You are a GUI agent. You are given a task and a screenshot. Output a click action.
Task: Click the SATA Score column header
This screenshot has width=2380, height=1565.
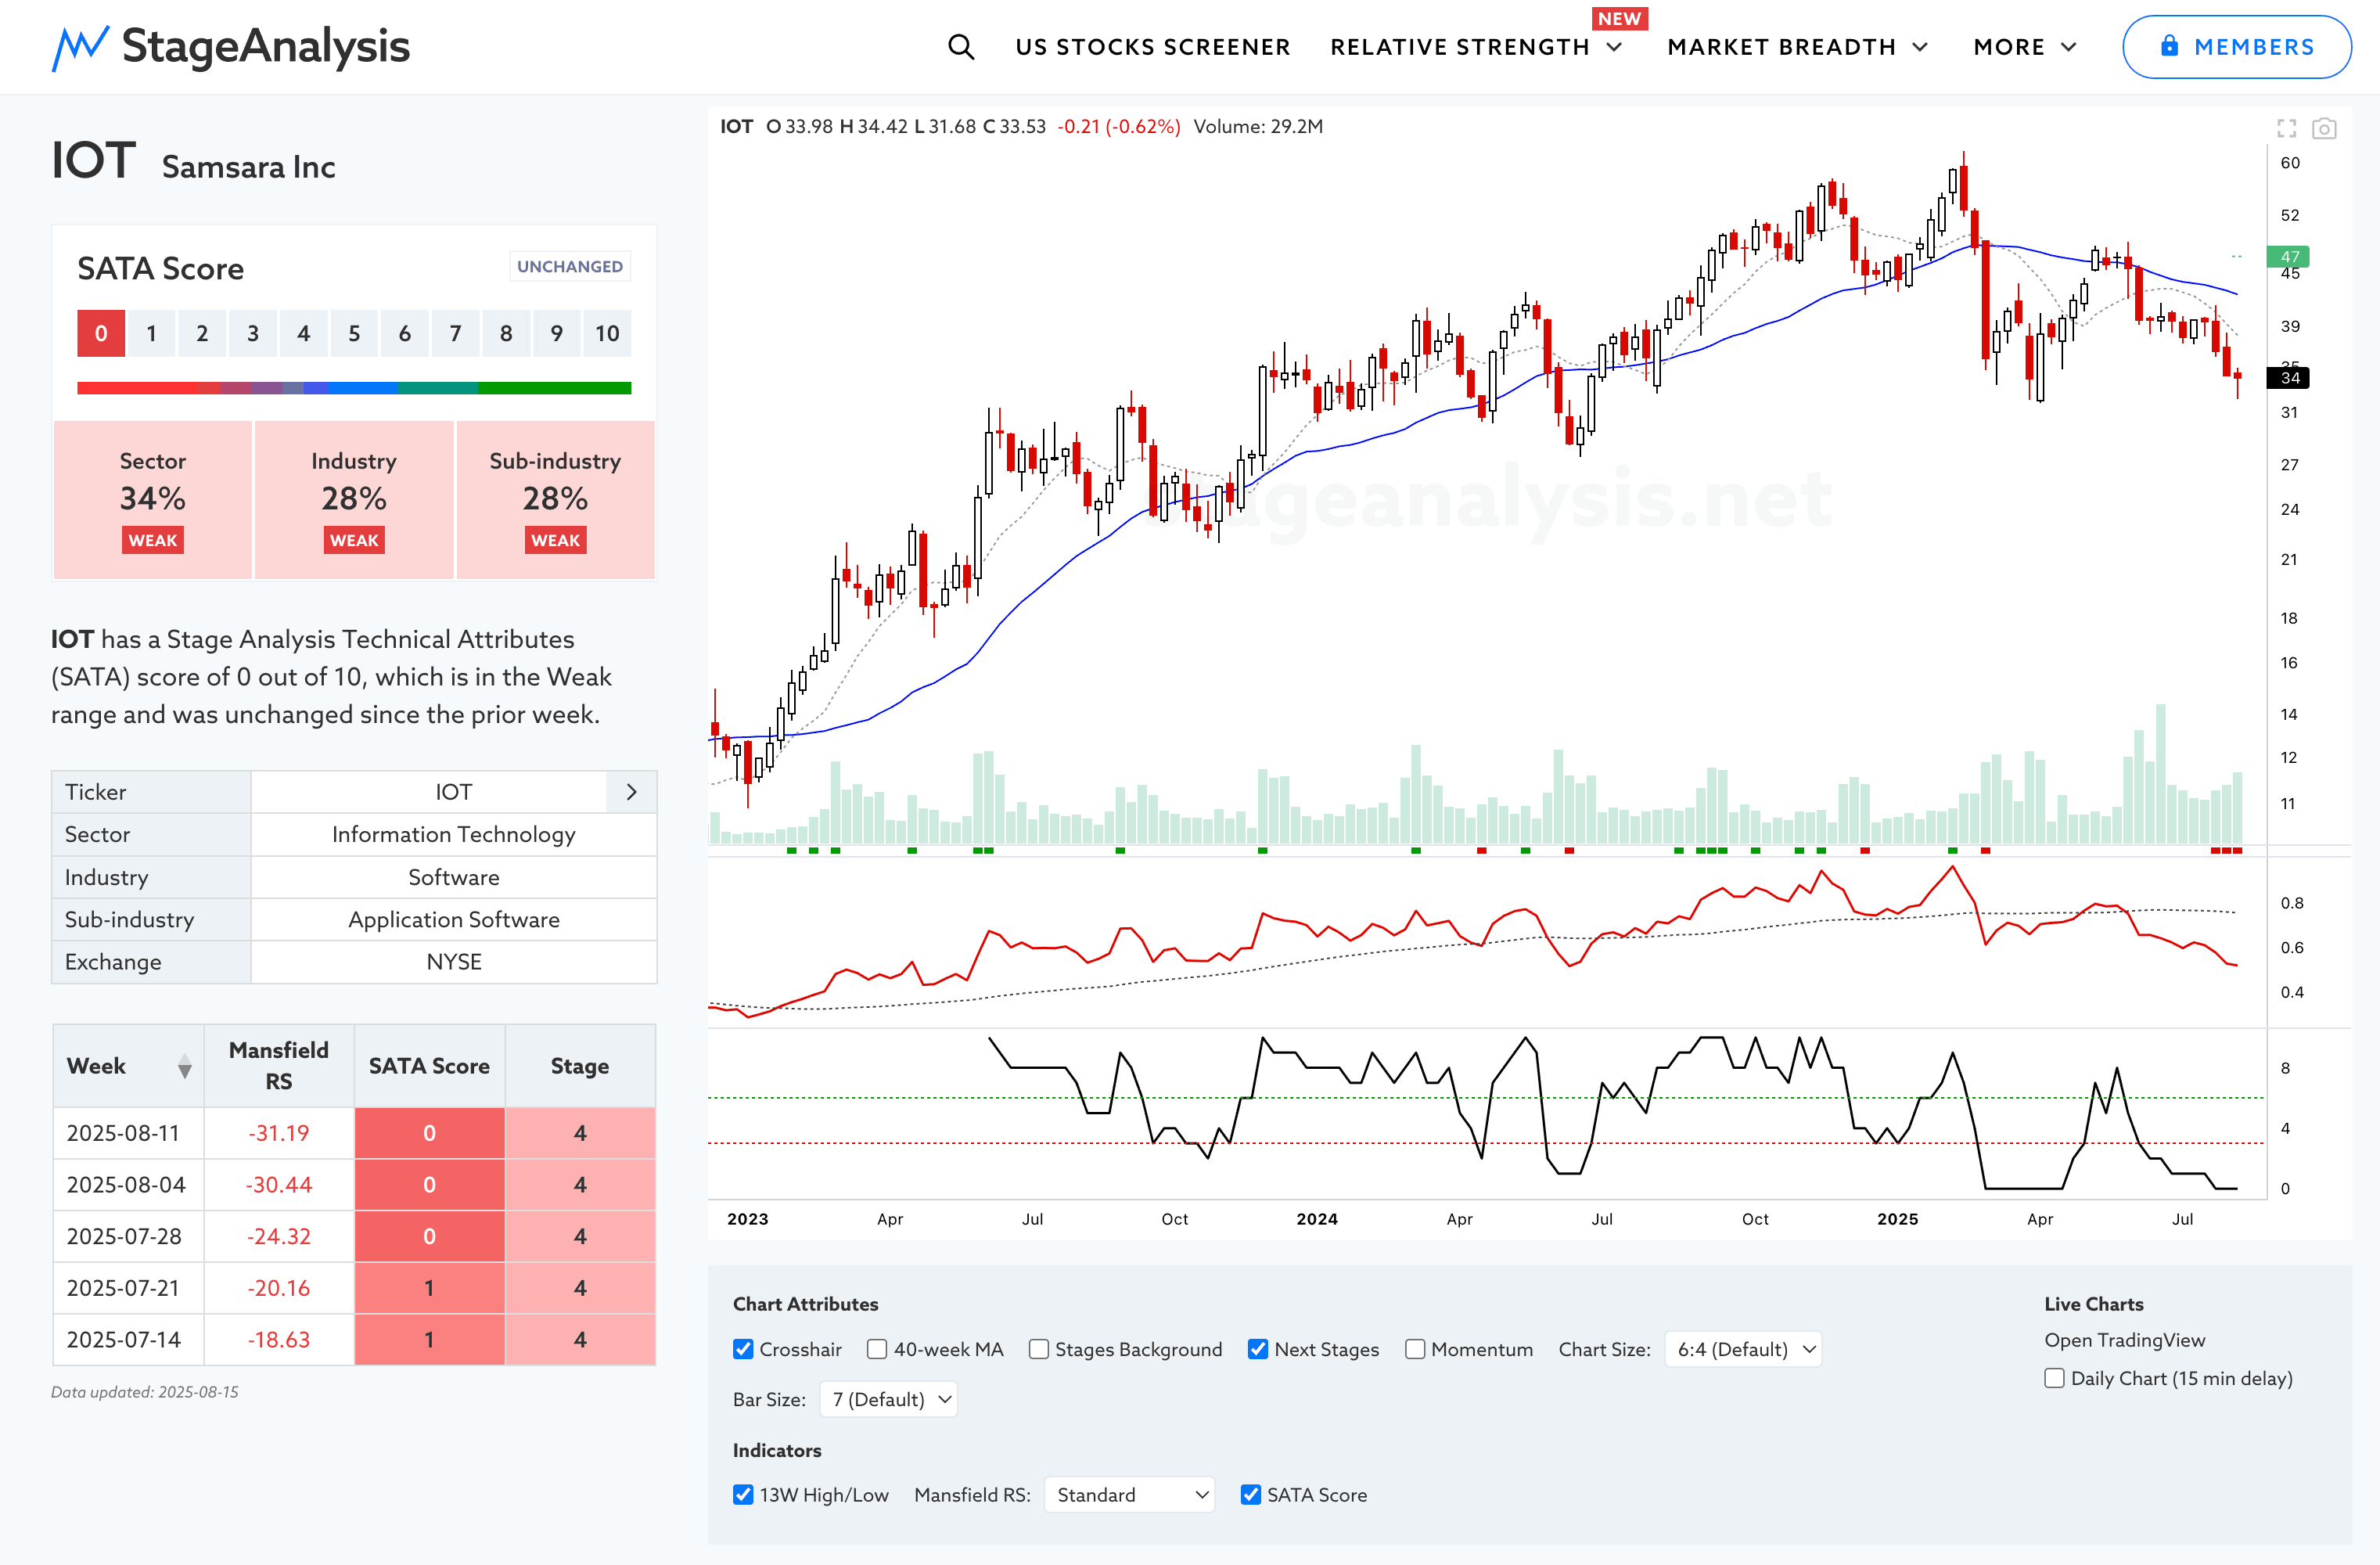point(429,1066)
